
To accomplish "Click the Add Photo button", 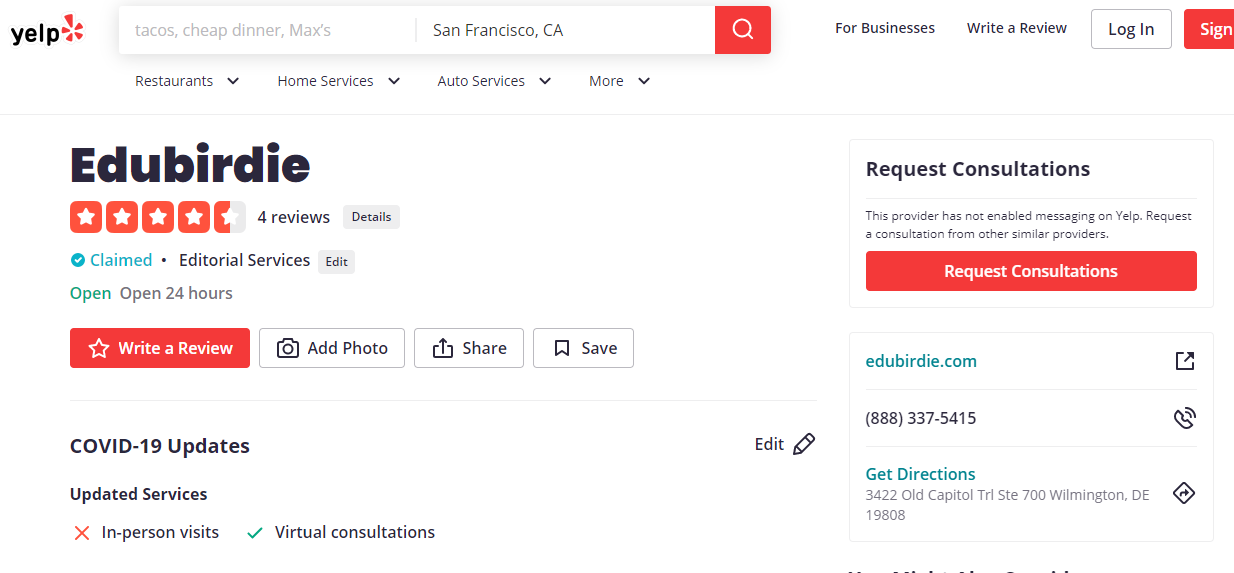I will tap(332, 348).
